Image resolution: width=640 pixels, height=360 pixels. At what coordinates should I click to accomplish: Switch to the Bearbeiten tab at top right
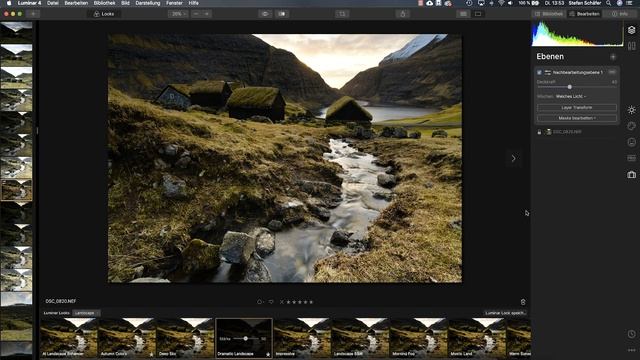[584, 14]
